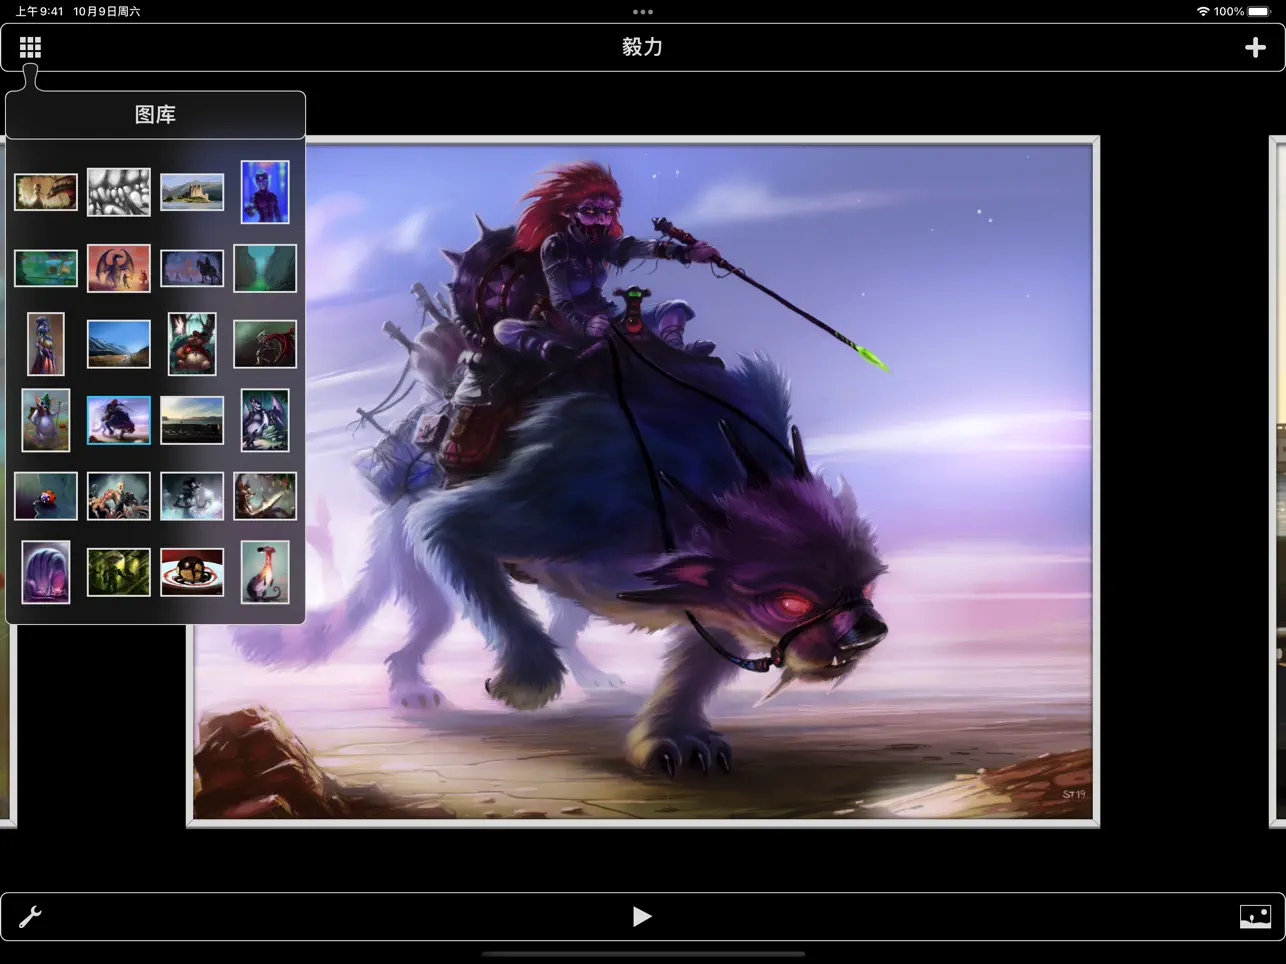
Task: Select the castle thumbnail in the gallery
Action: 192,191
